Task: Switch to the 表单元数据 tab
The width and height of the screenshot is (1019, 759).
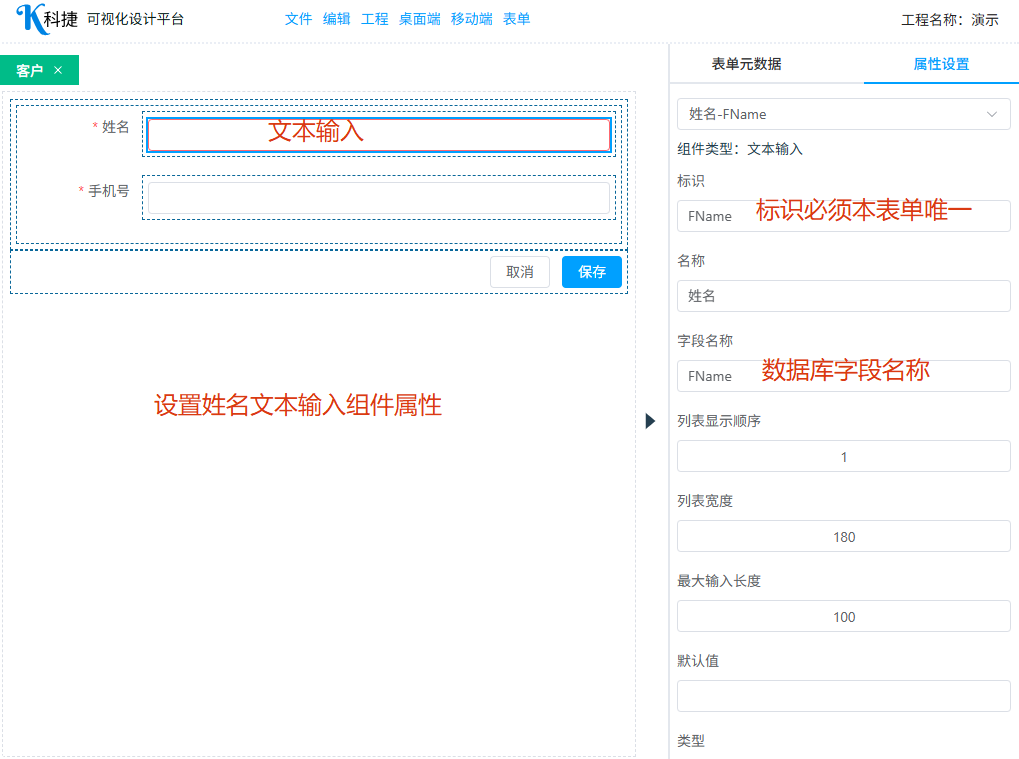Action: pos(746,64)
